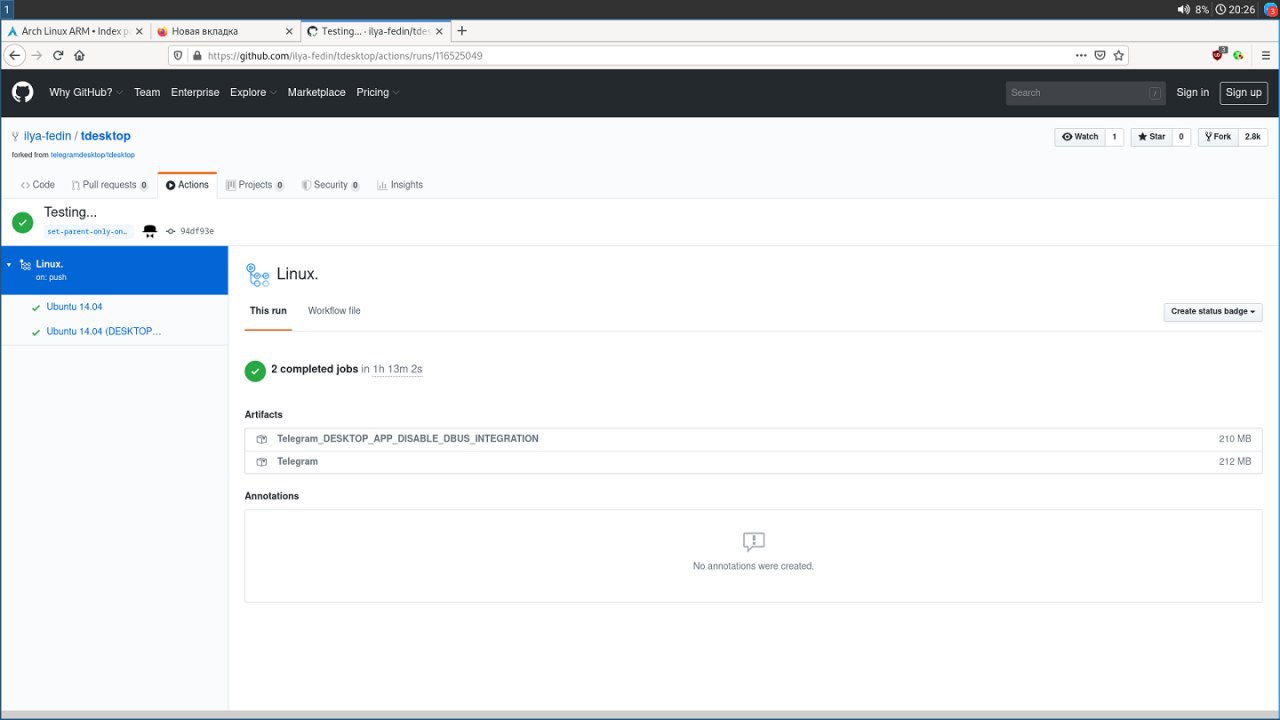The width and height of the screenshot is (1280, 720).
Task: Open Create status badge dropdown
Action: click(1213, 312)
